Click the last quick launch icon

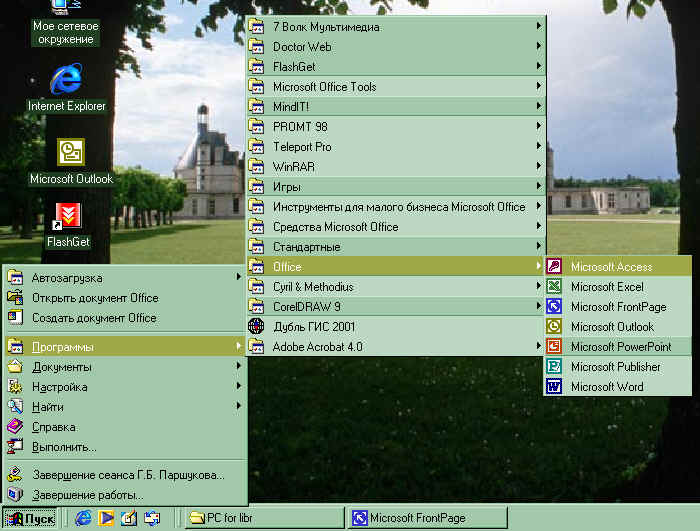point(152,518)
